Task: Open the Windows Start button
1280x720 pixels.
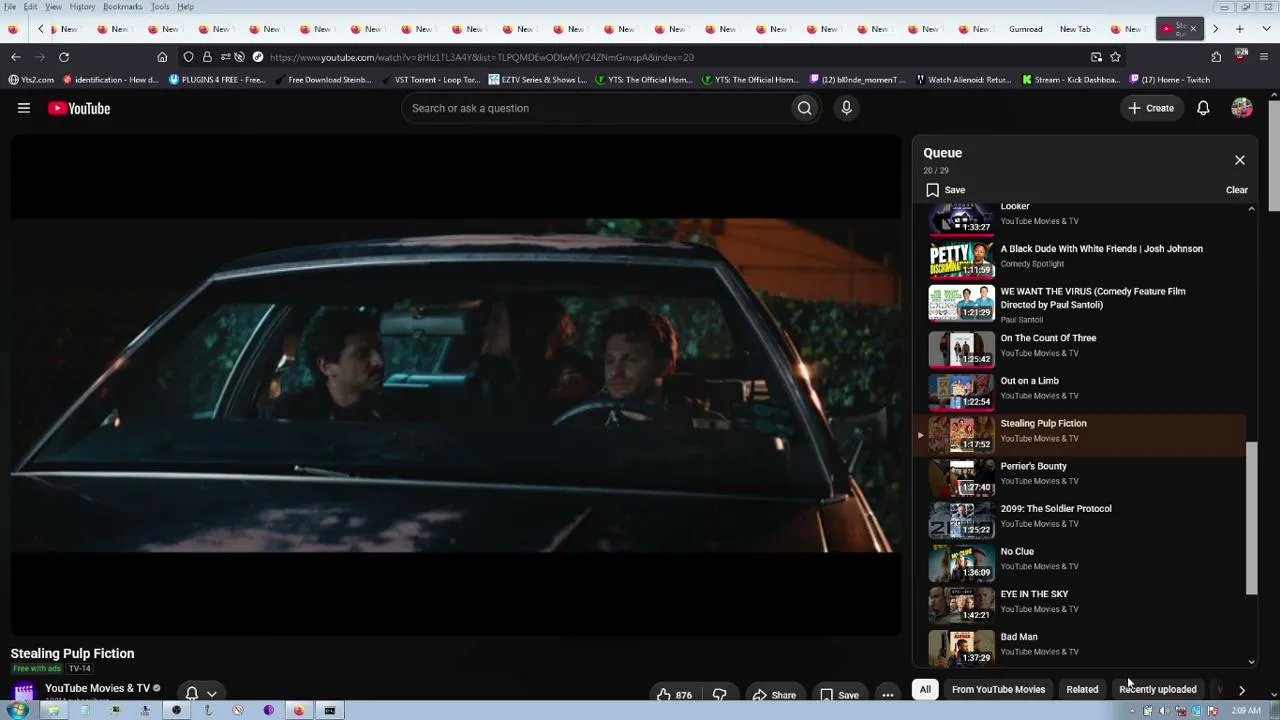Action: point(17,710)
